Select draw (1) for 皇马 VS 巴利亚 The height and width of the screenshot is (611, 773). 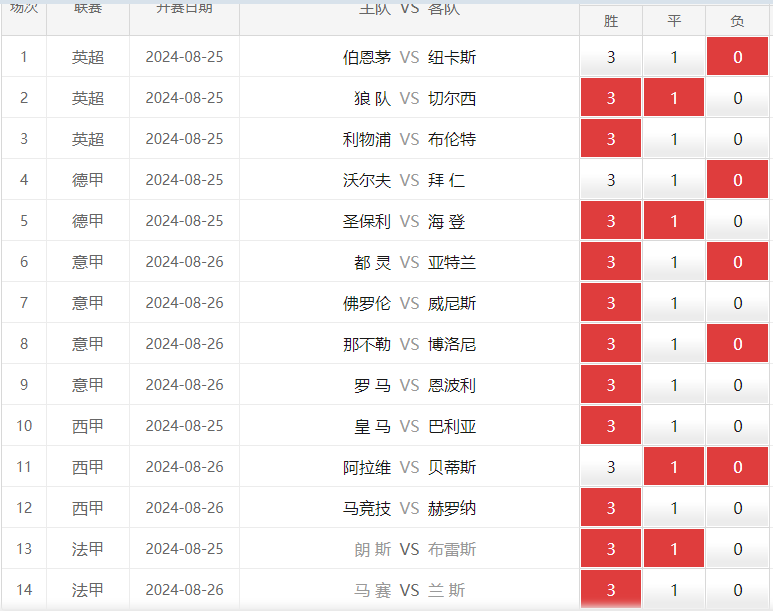(x=674, y=425)
